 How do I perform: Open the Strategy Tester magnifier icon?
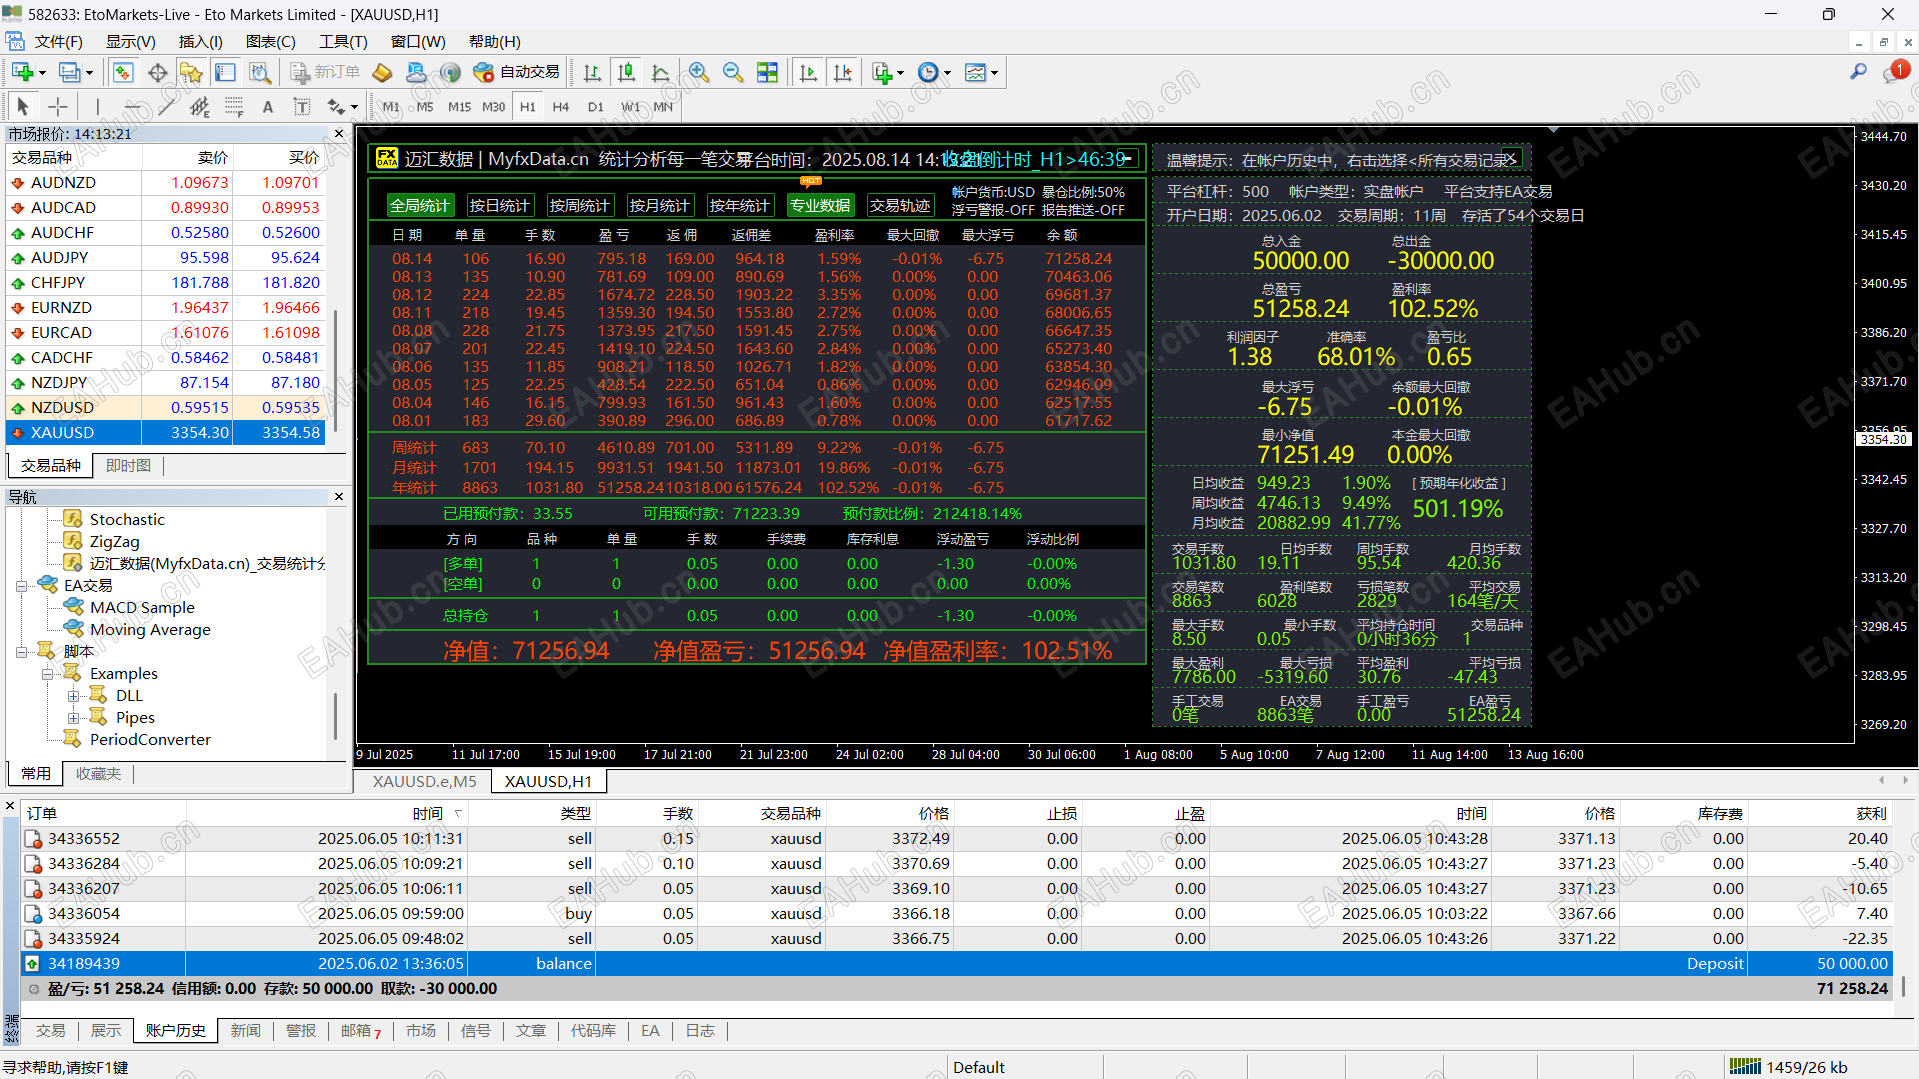pyautogui.click(x=260, y=72)
